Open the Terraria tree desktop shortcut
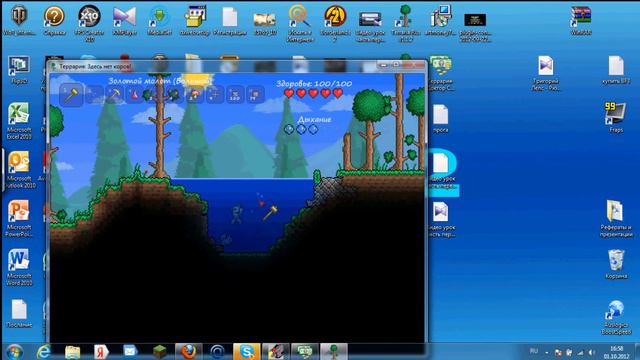Image resolution: width=640 pixels, height=360 pixels. [405, 22]
